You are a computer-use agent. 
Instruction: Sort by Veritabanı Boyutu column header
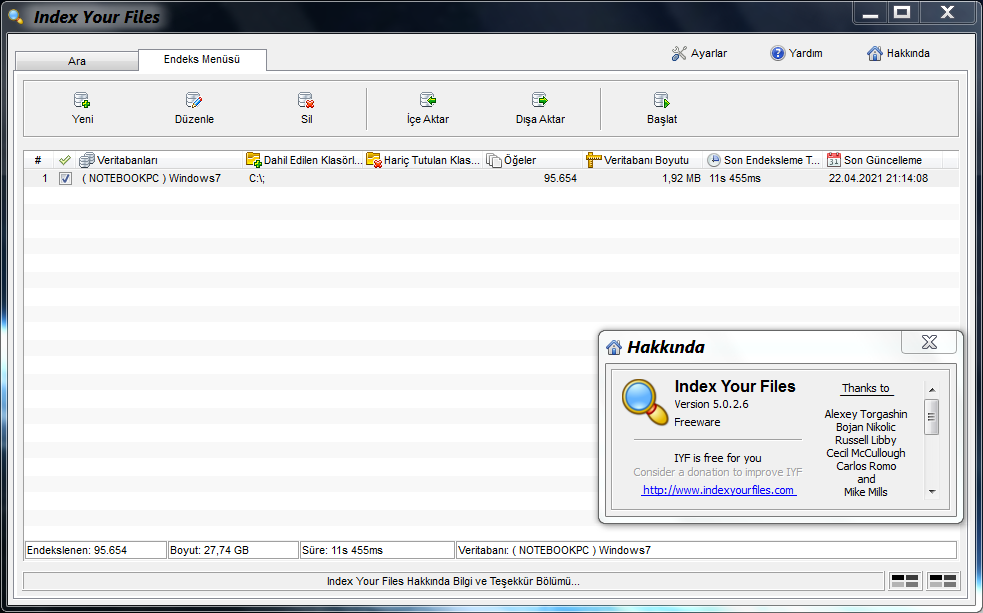(x=643, y=160)
